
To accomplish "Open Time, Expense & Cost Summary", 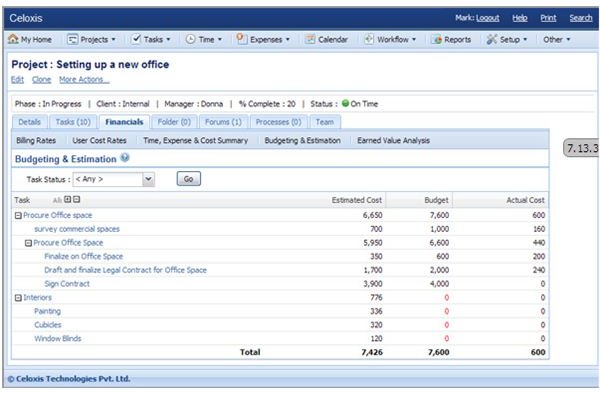I will (x=196, y=140).
